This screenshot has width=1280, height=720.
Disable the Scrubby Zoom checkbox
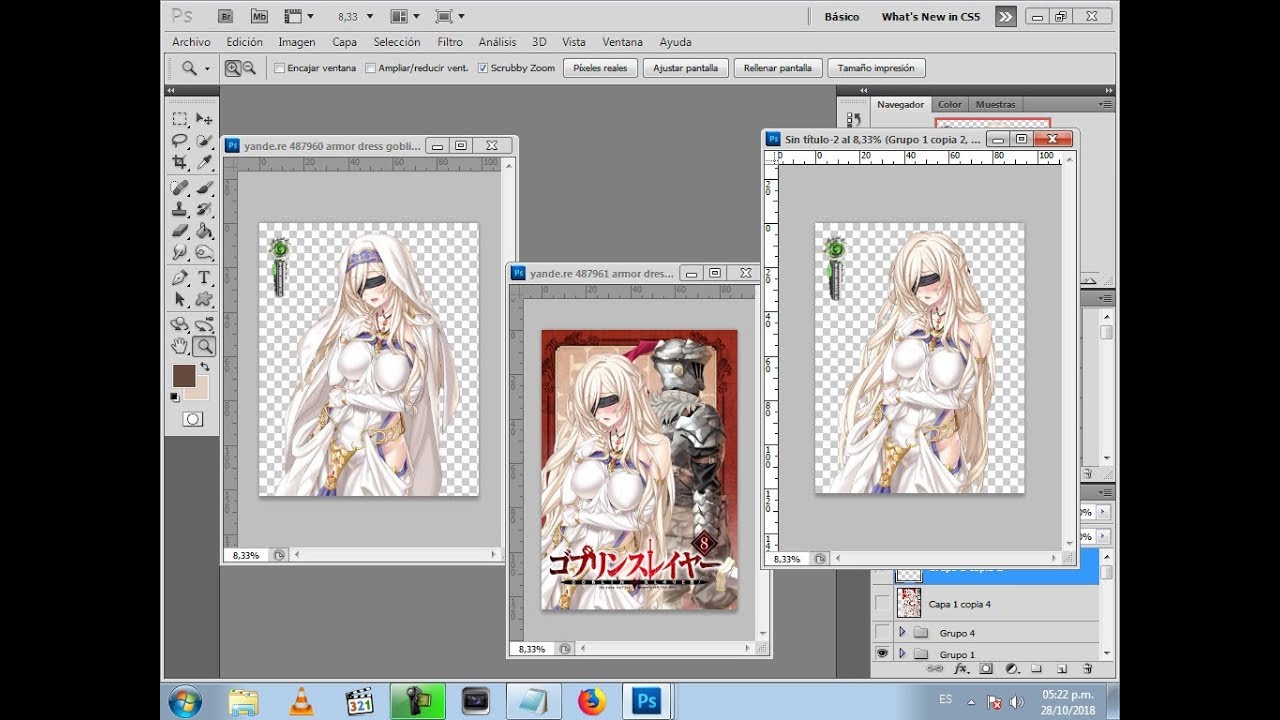pyautogui.click(x=483, y=68)
